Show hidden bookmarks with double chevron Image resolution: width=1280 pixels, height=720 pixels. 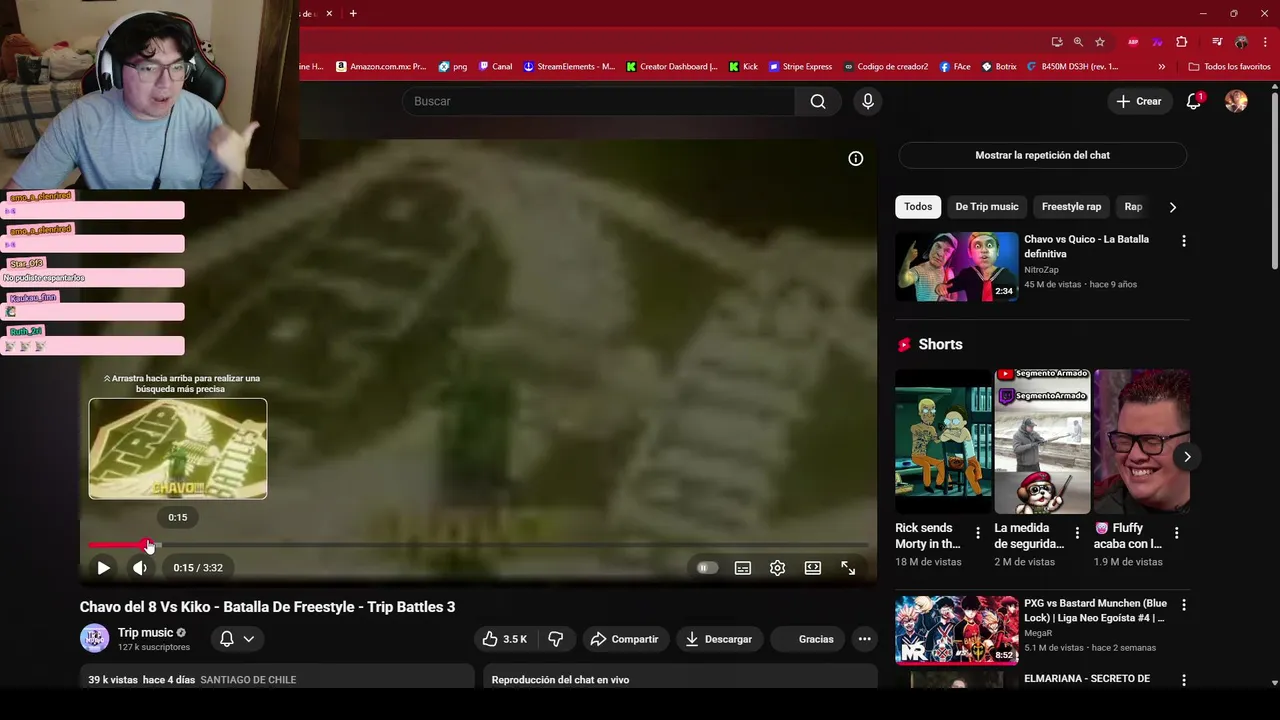1162,67
